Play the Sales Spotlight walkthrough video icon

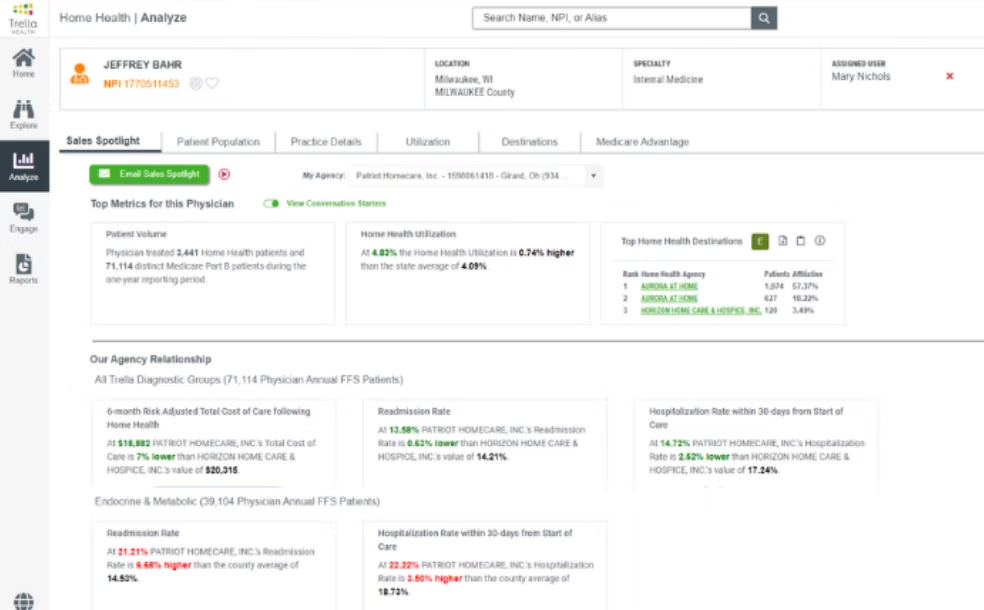point(225,174)
